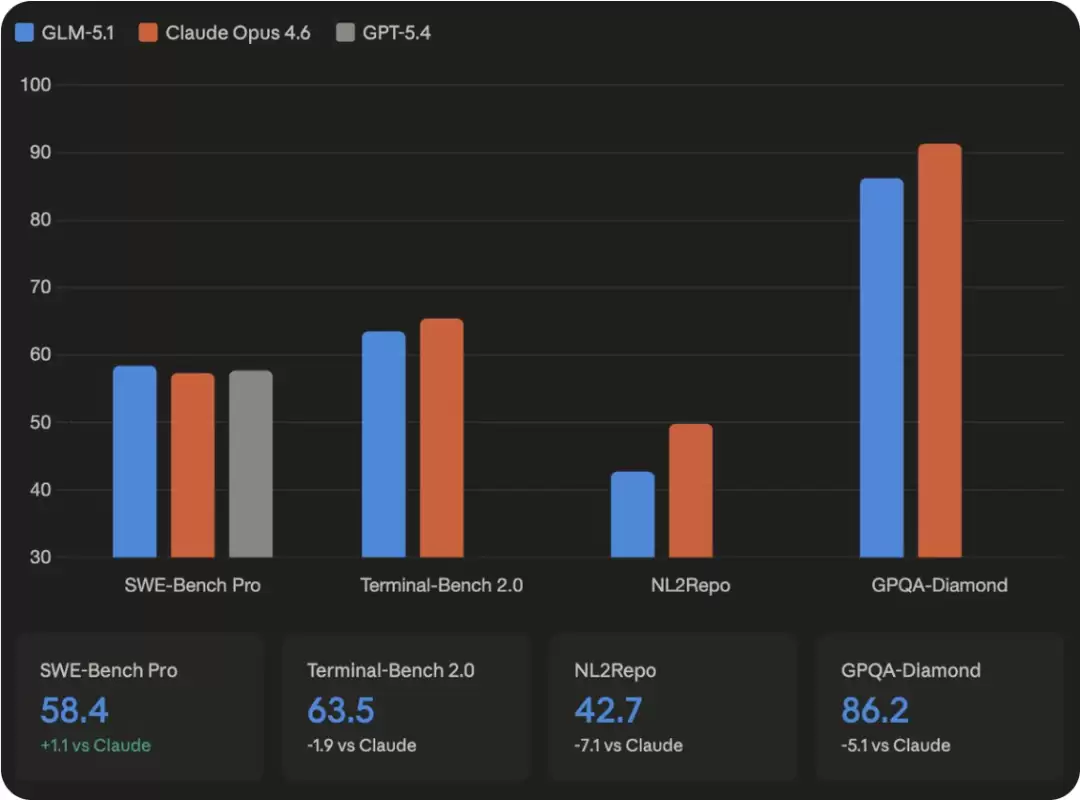Open the SWE-Bench Pro 58.4 score card
Image resolution: width=1080 pixels, height=800 pixels.
(140, 708)
